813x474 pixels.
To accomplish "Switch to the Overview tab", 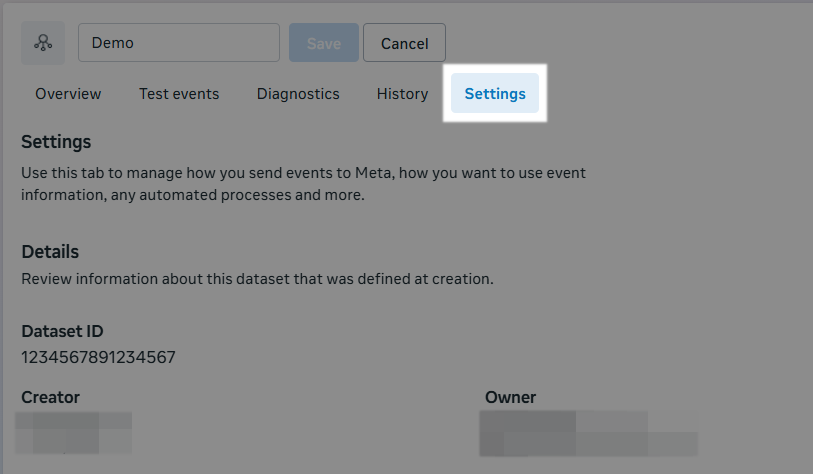I will click(68, 94).
